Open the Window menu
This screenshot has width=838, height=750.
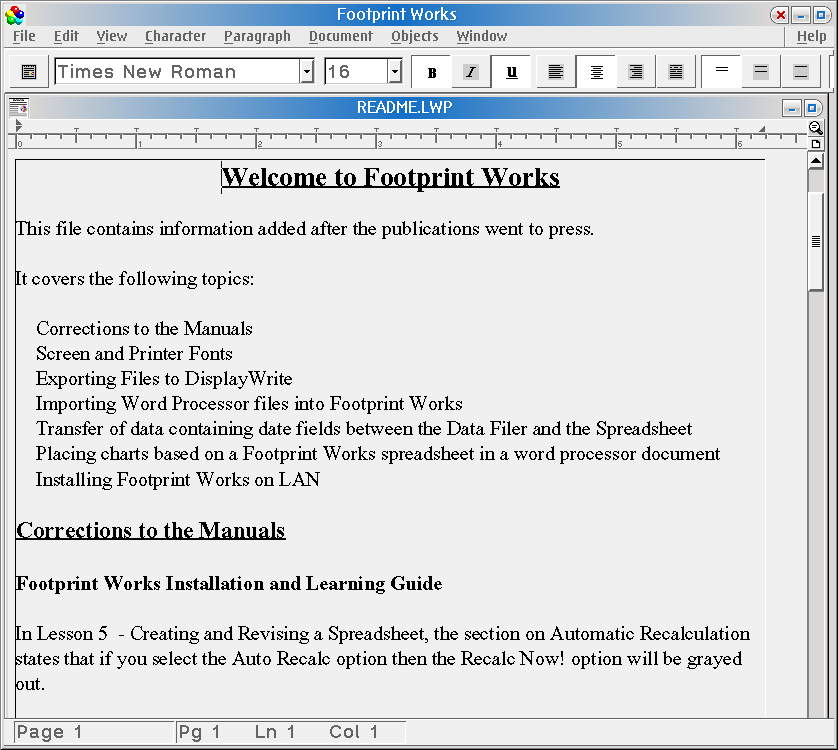point(482,36)
